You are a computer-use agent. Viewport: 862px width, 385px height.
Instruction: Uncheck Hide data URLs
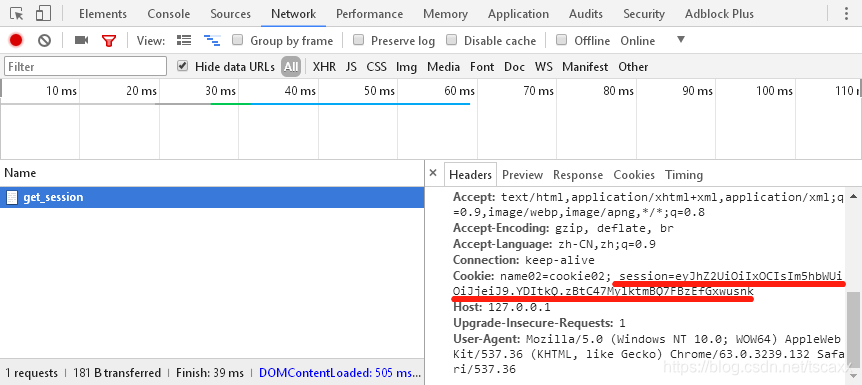[183, 66]
